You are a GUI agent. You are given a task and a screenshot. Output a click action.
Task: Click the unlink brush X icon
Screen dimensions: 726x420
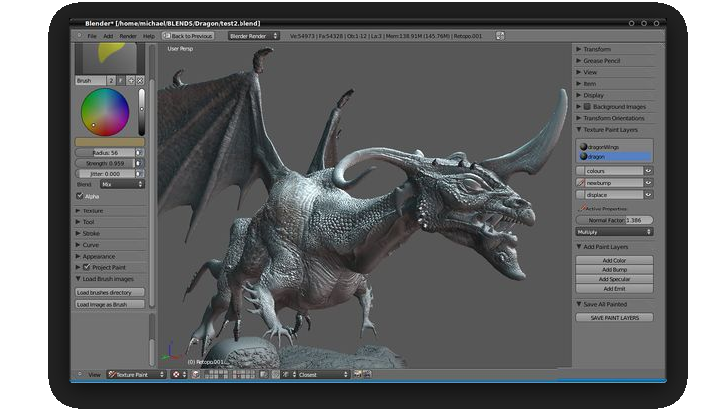[141, 78]
